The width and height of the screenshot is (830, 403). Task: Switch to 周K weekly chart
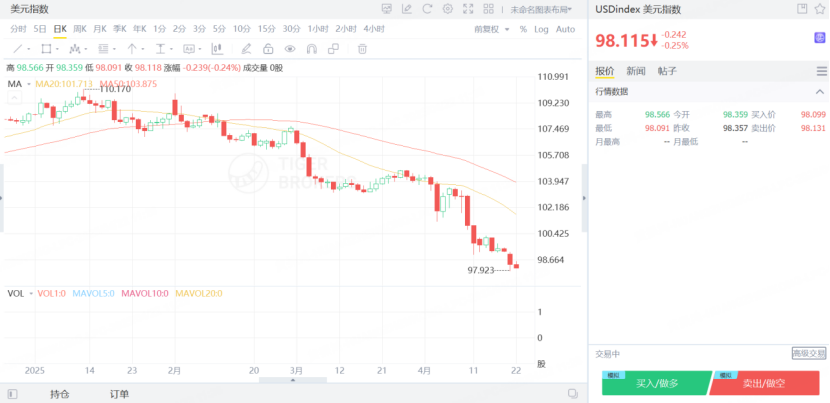(80, 29)
